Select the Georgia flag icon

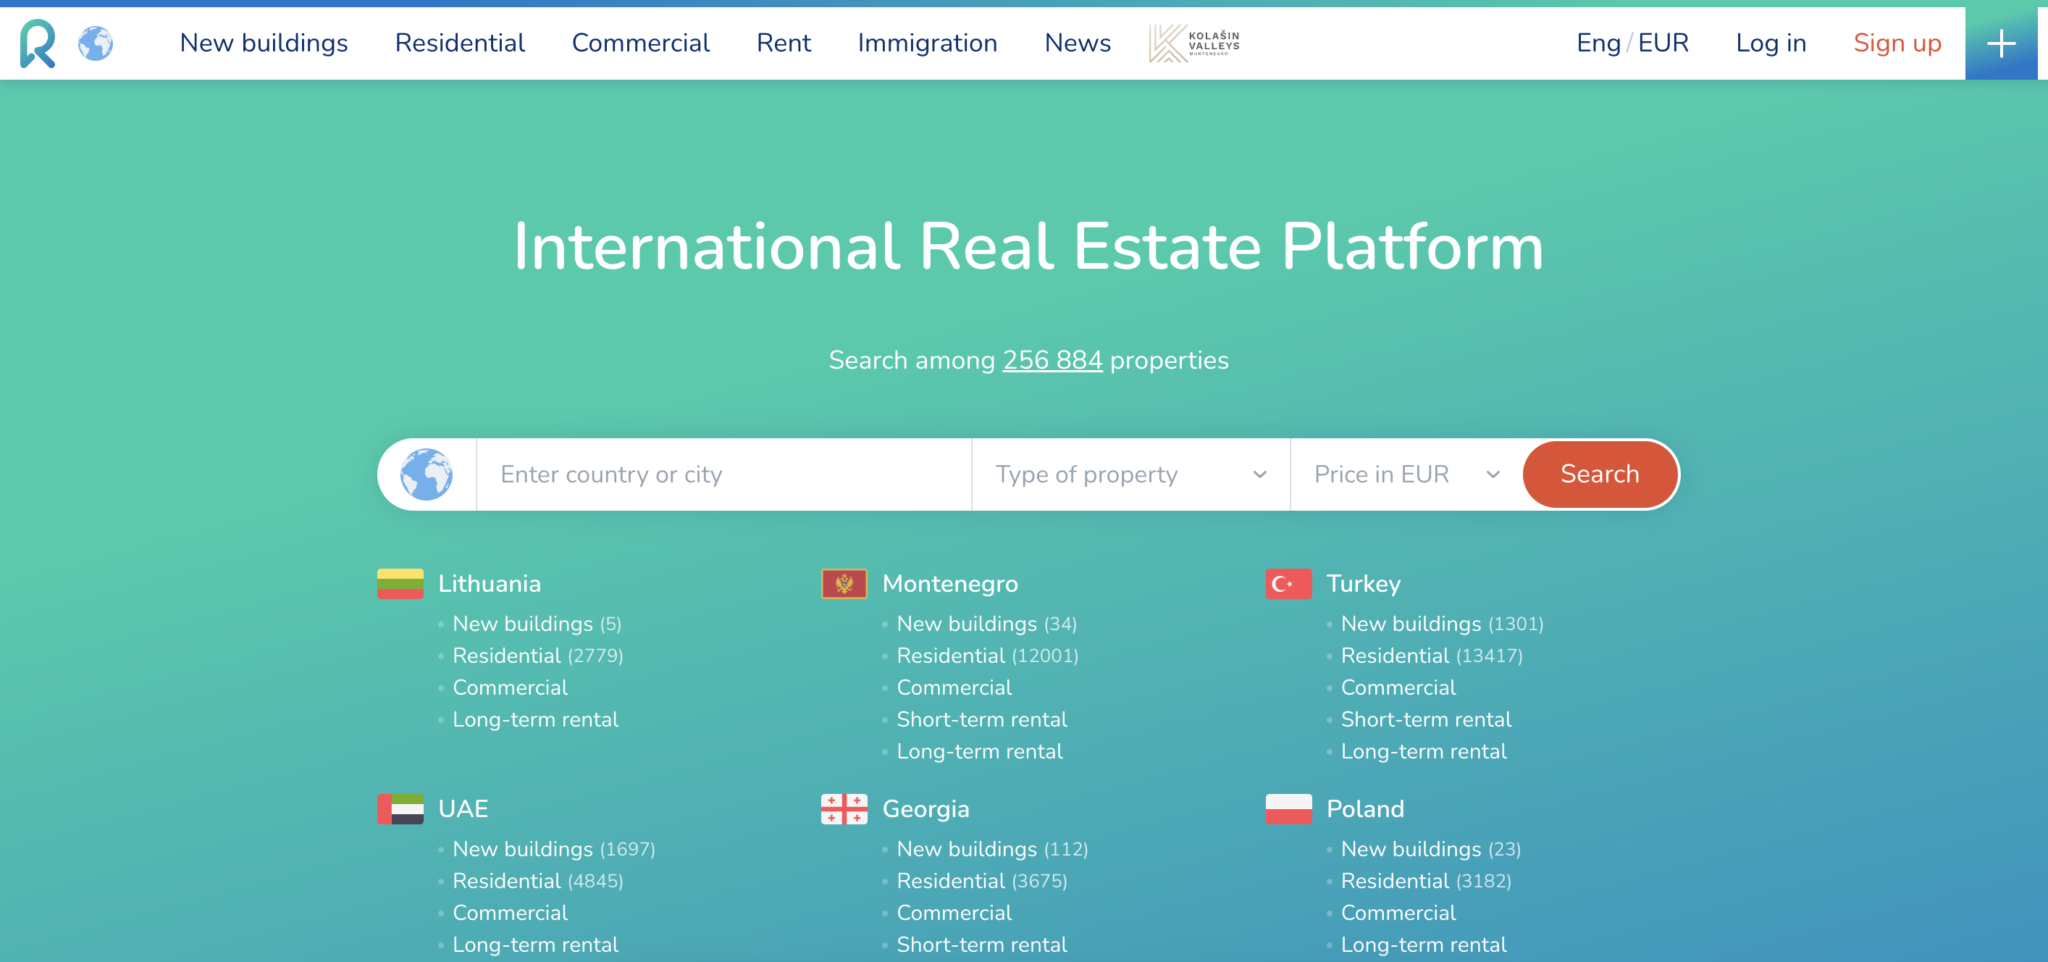(844, 808)
